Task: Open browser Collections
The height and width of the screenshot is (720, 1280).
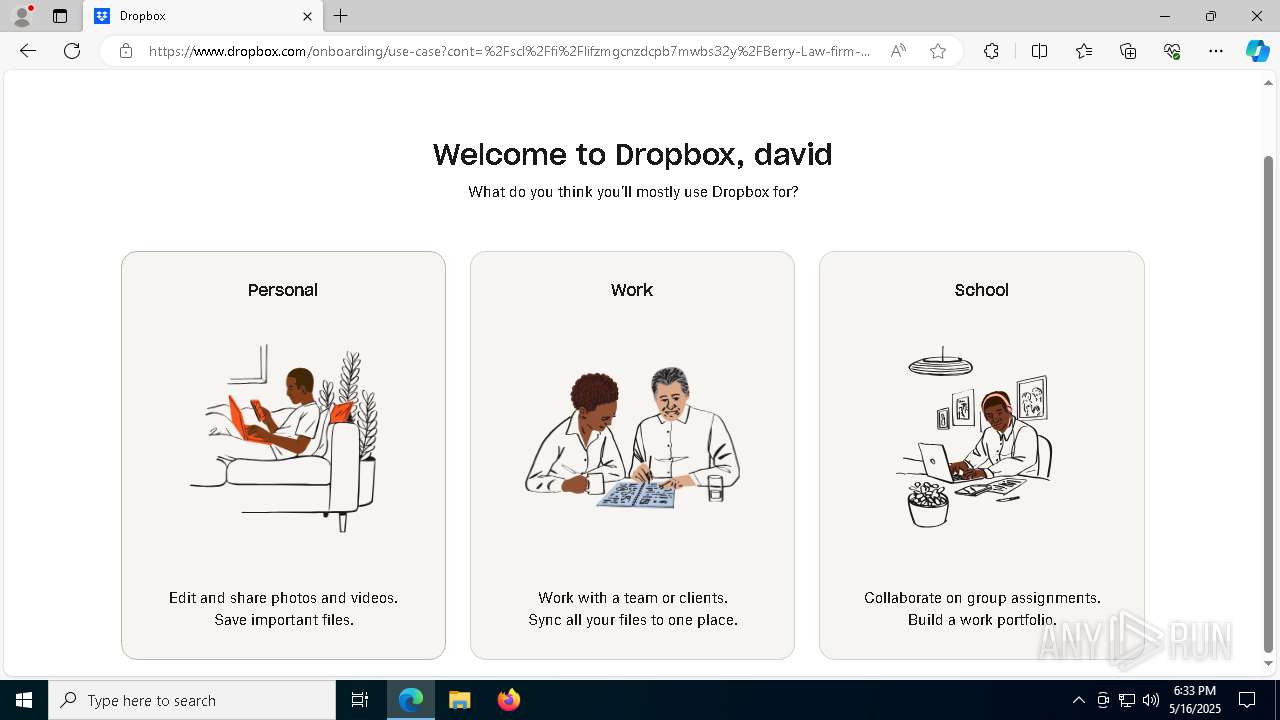Action: click(x=1128, y=51)
